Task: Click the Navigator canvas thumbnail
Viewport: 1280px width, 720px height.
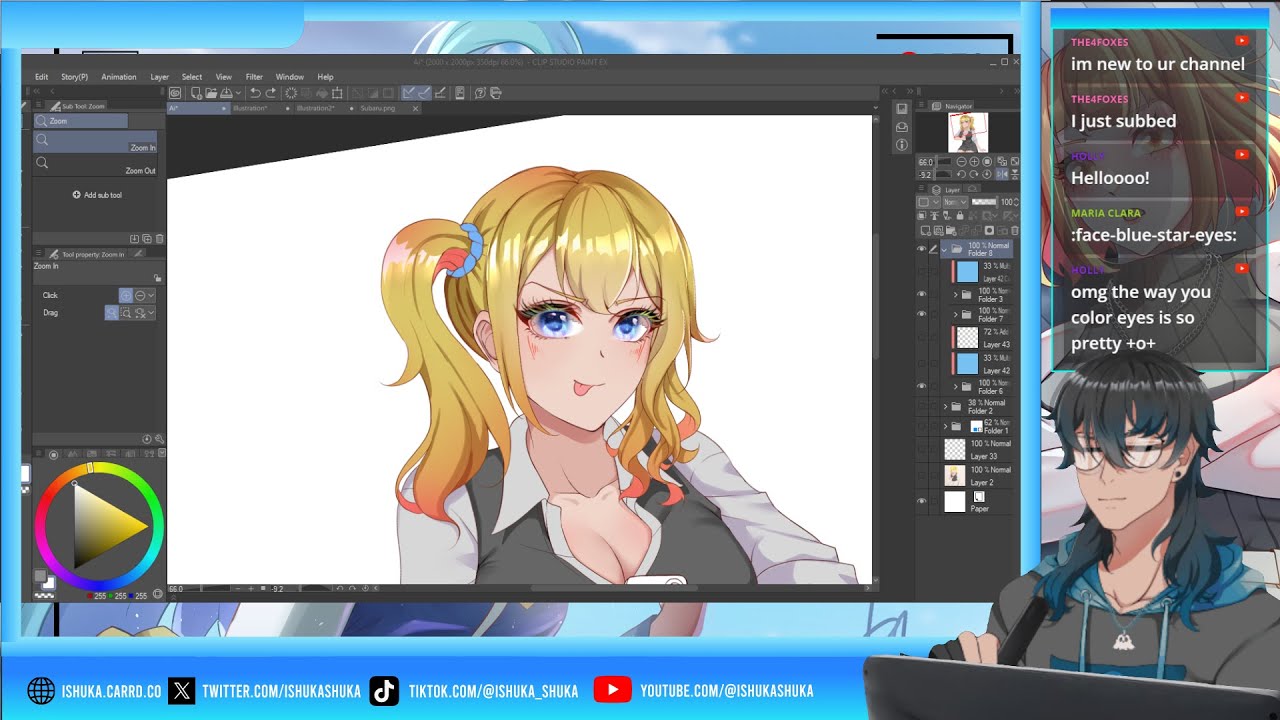Action: pyautogui.click(x=968, y=132)
